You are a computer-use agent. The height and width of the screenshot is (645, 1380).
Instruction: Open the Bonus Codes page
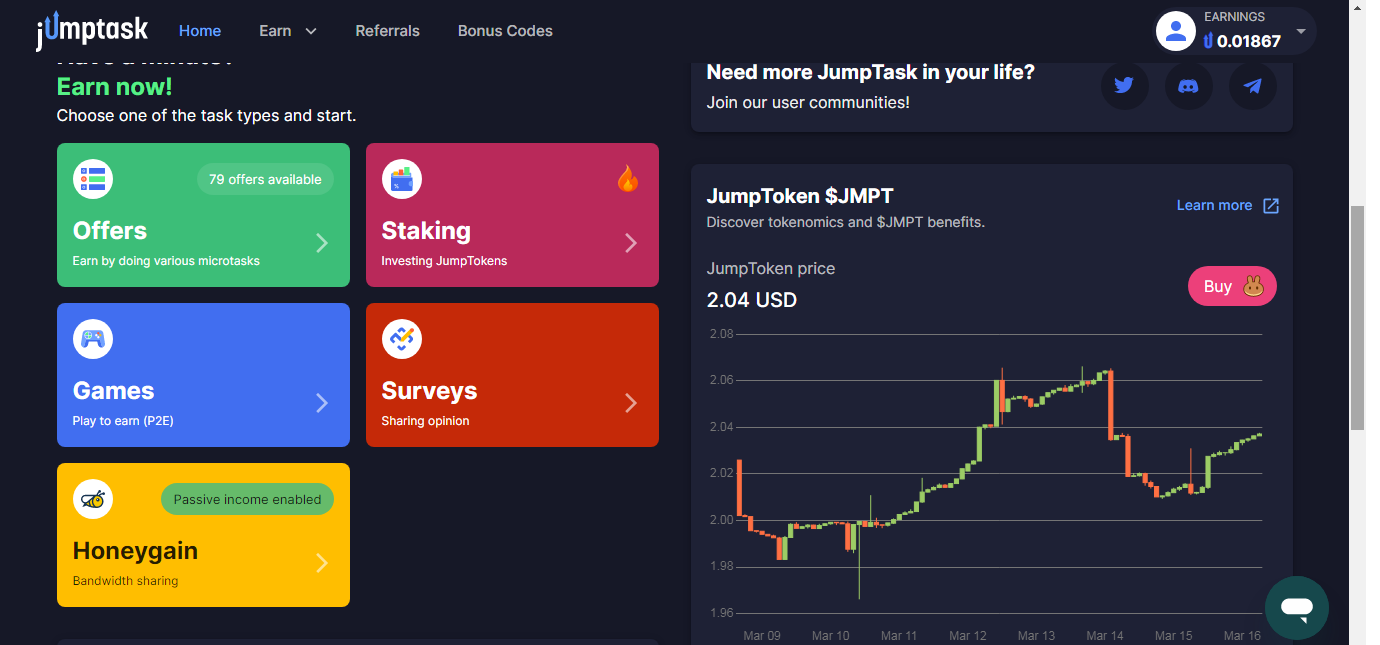point(505,31)
